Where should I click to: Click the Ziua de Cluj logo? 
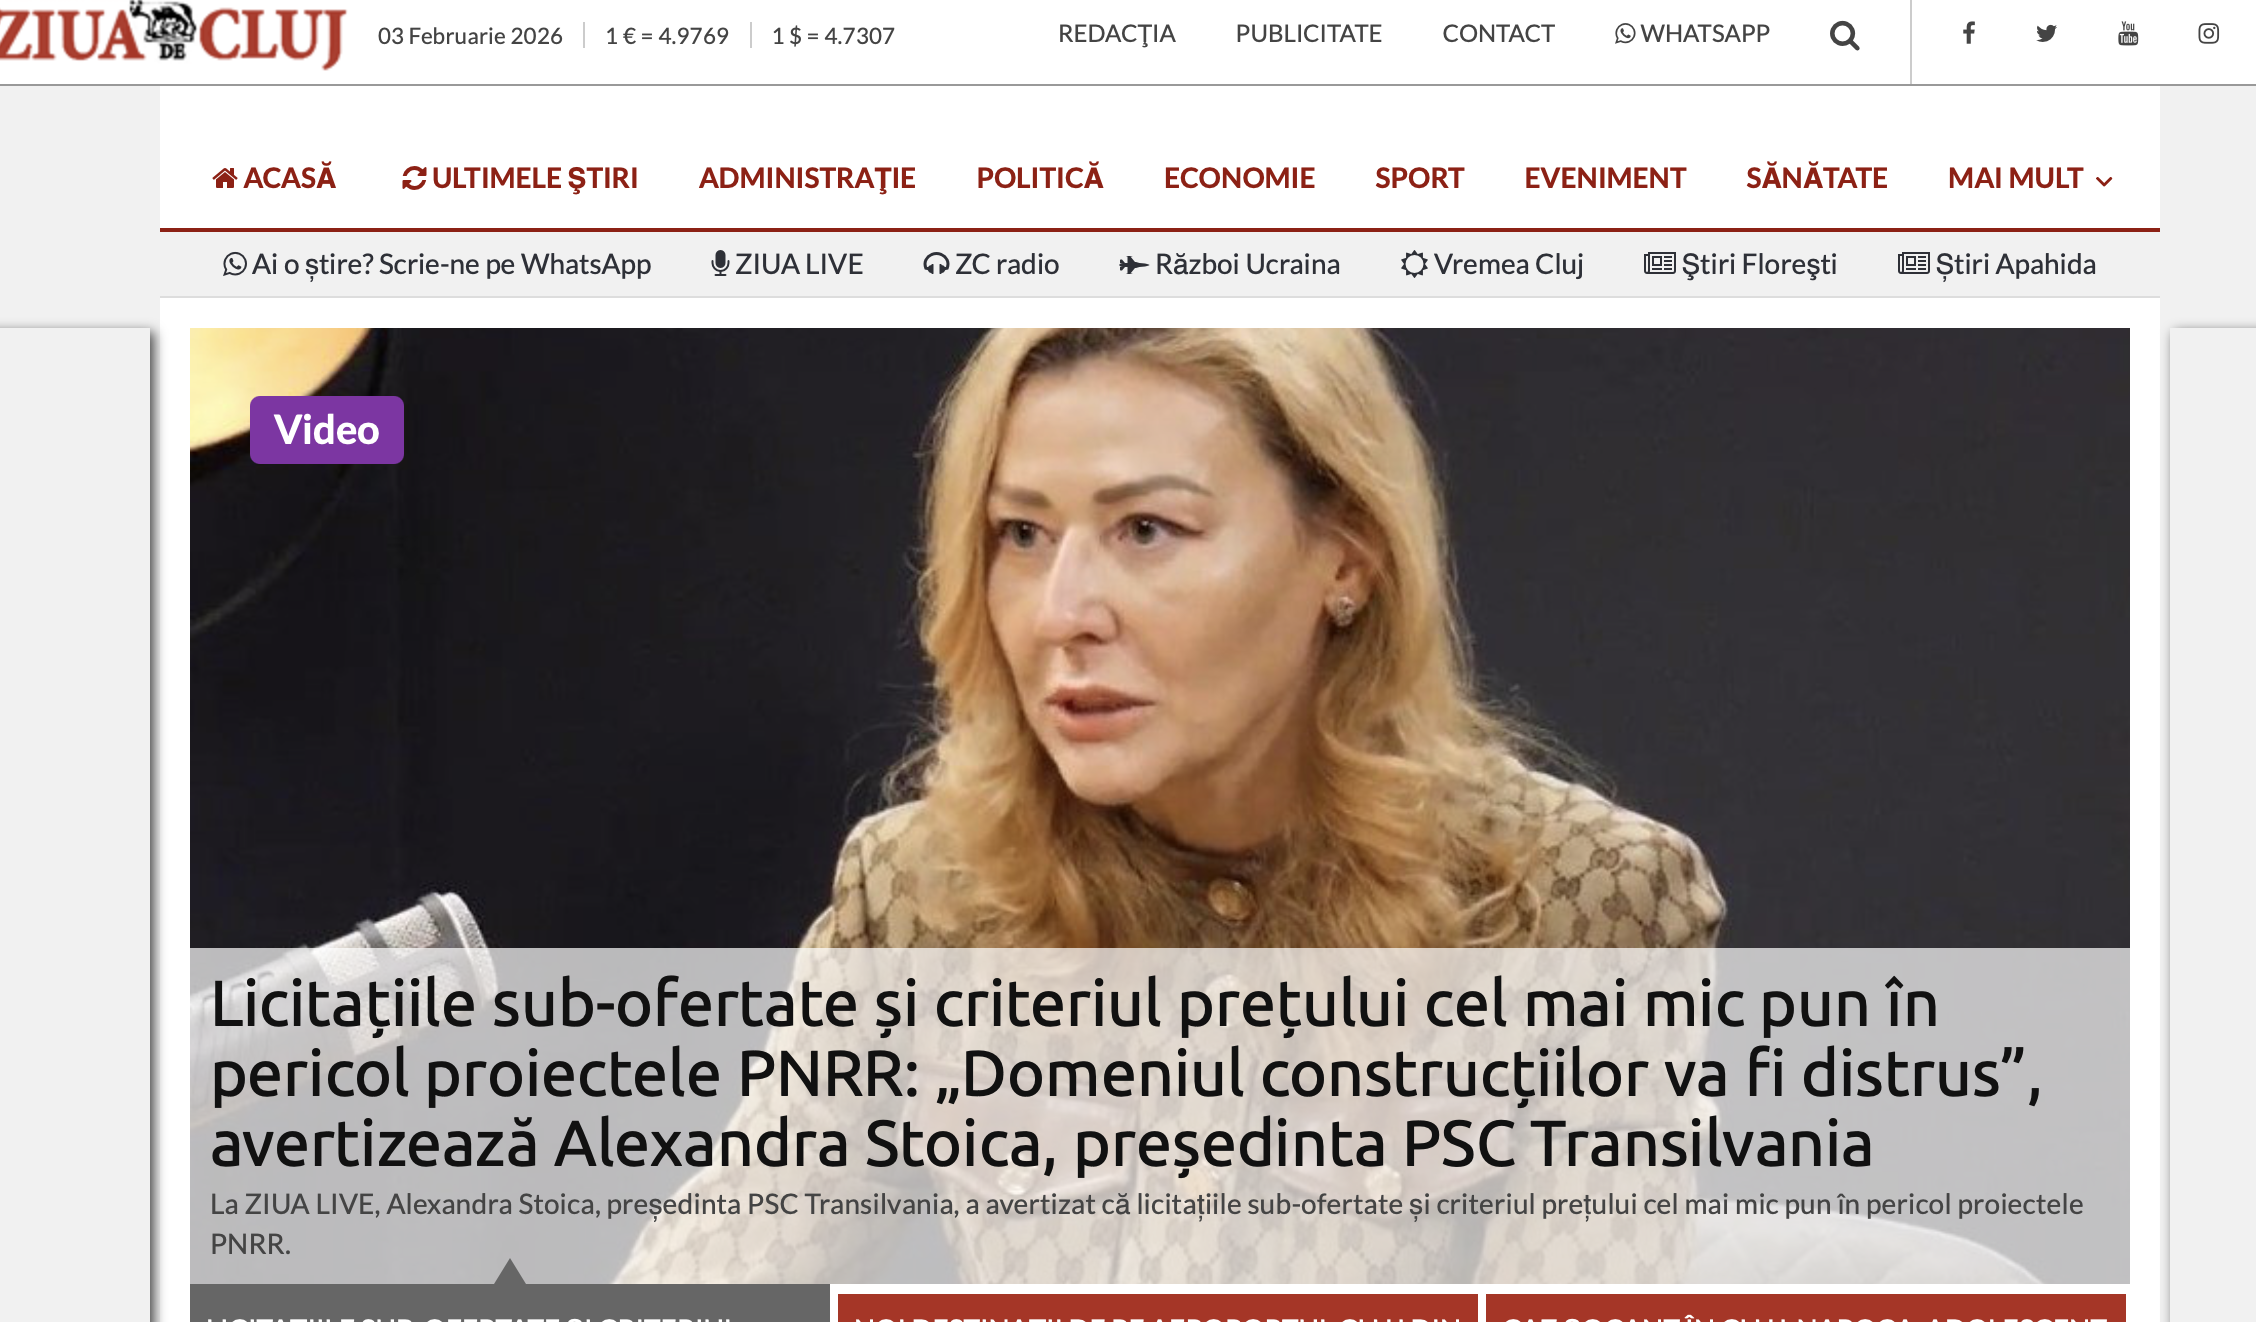172,34
